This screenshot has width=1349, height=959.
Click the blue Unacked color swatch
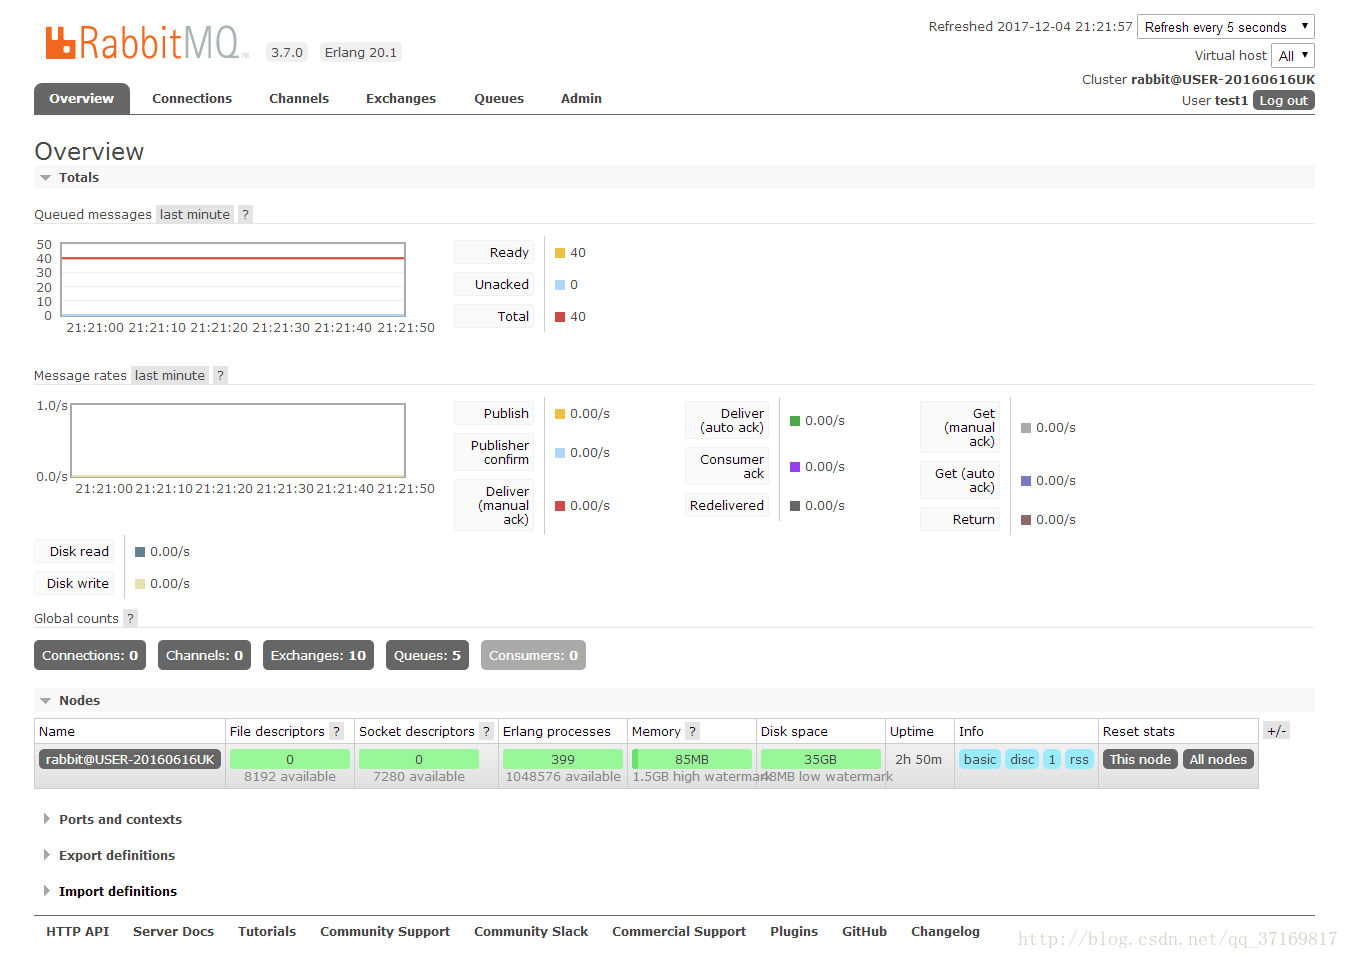point(560,285)
